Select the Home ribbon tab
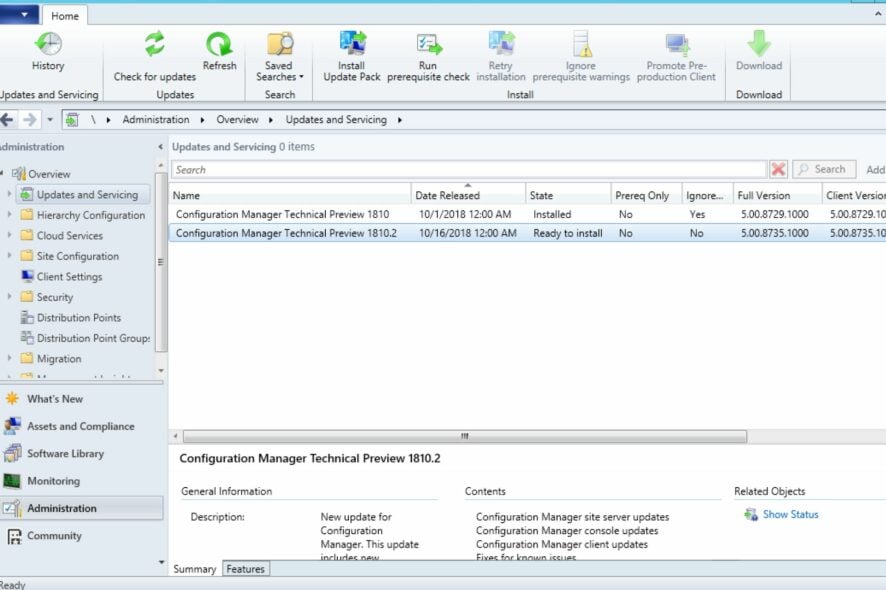886x590 pixels. click(x=65, y=15)
